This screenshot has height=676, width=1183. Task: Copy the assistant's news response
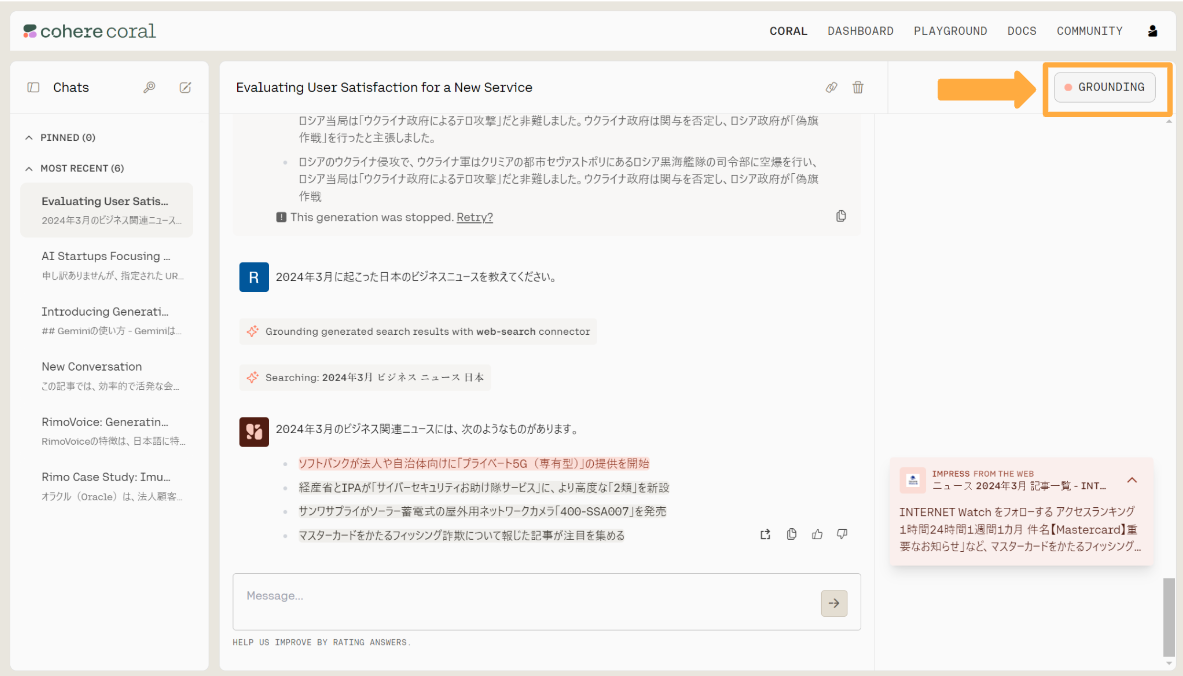791,534
